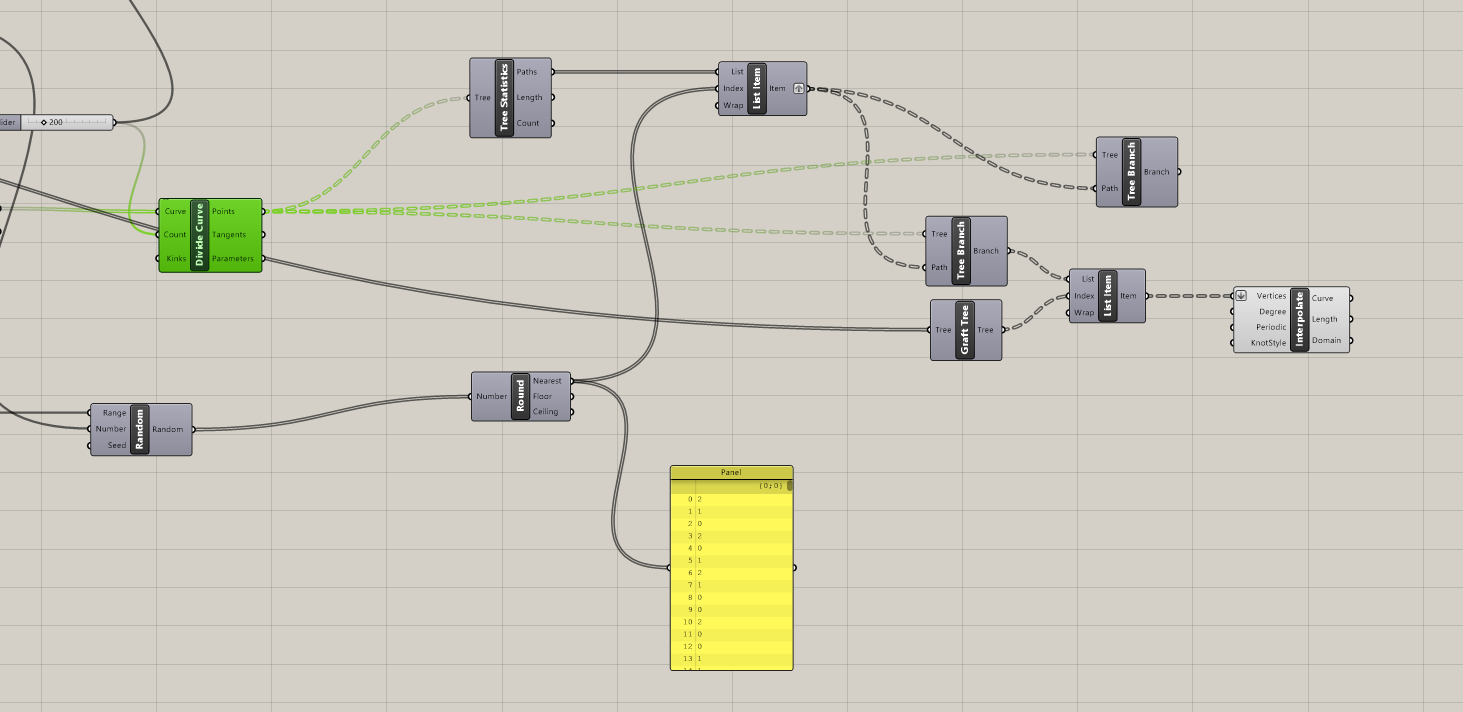Click the Number input of the Random component

click(x=111, y=429)
